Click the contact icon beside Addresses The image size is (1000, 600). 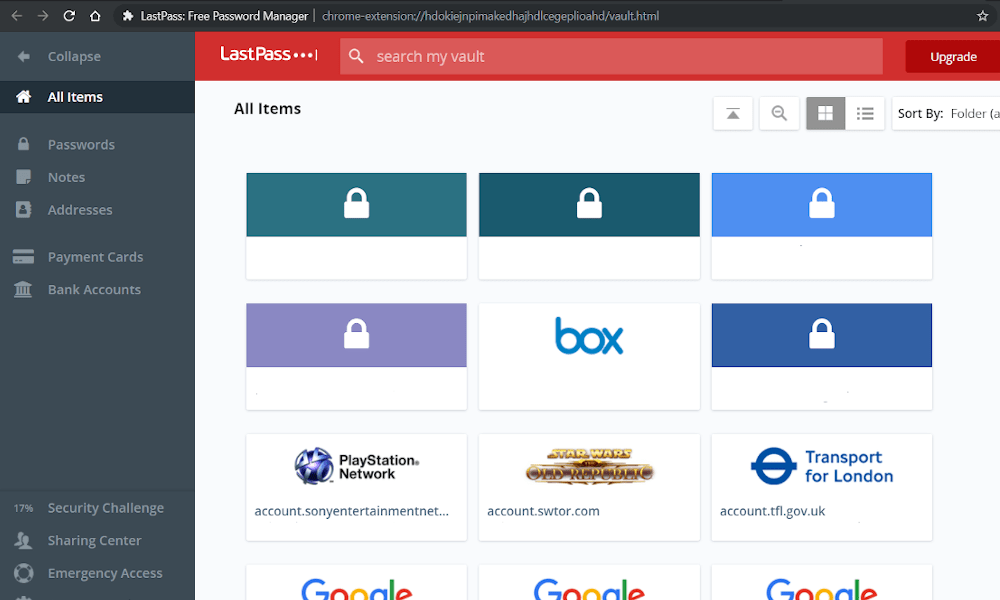coord(24,210)
